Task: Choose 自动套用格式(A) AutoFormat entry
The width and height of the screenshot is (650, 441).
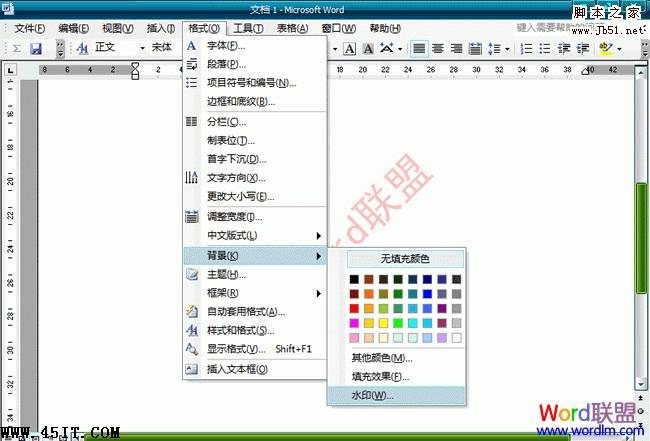Action: tap(255, 312)
